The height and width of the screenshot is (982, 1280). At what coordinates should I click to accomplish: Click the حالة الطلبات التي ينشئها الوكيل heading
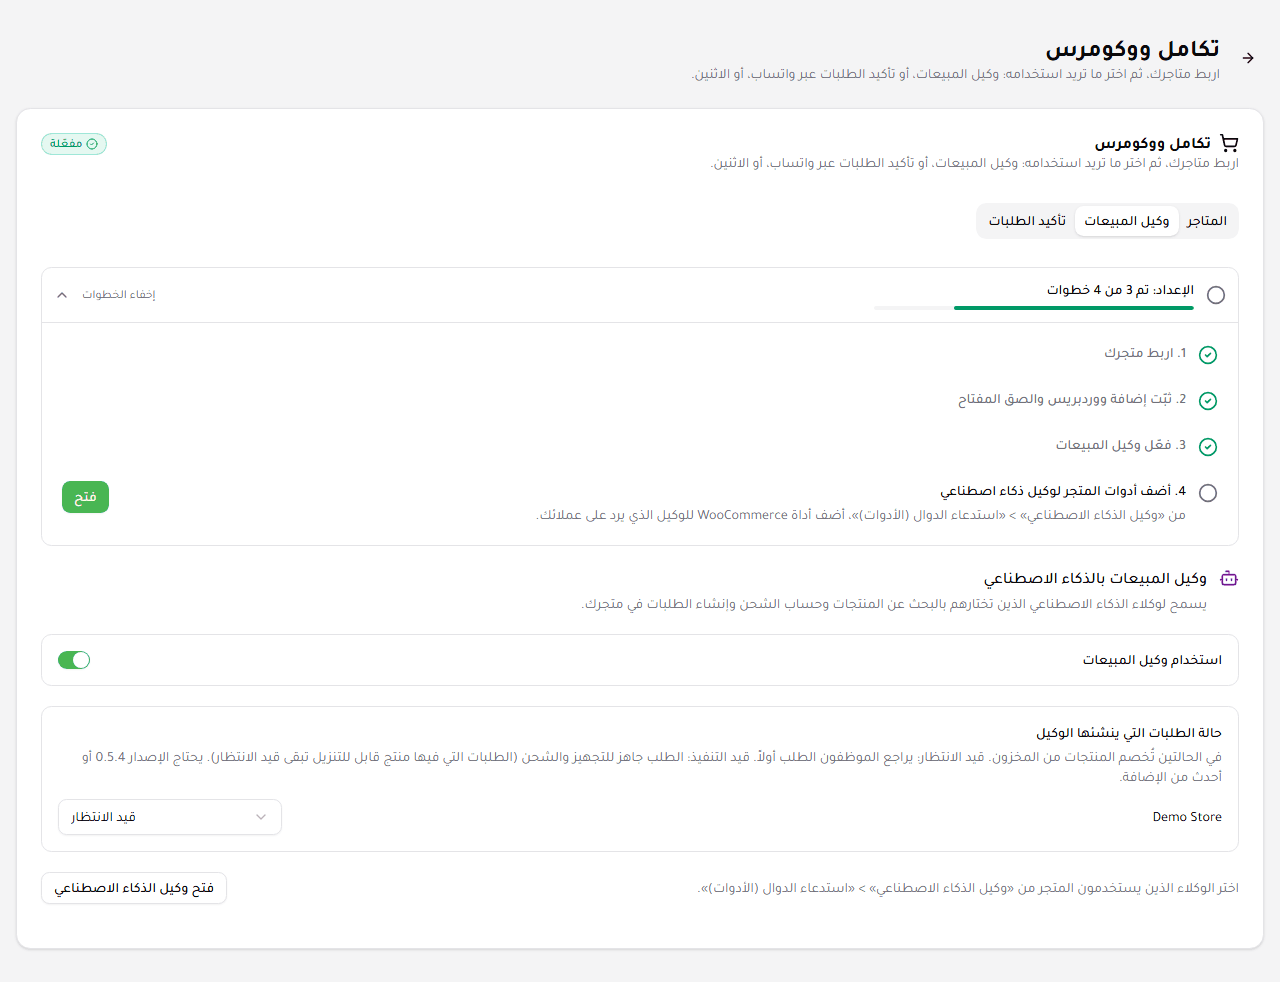(x=1129, y=733)
